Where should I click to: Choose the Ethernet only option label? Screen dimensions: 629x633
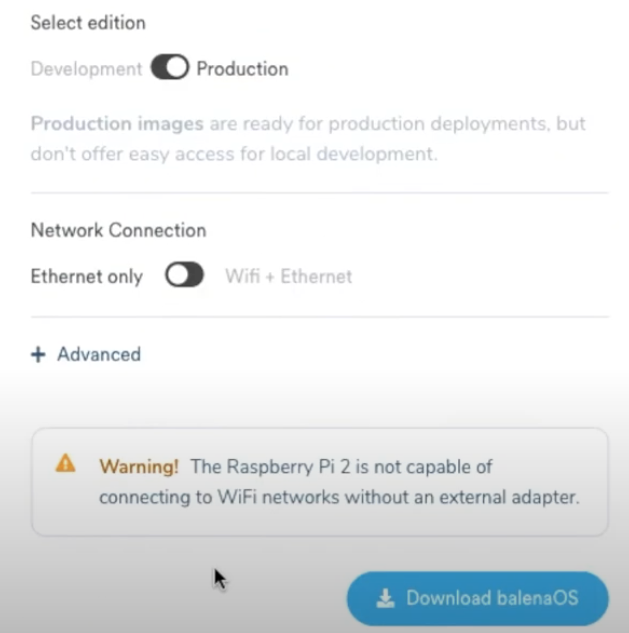click(87, 277)
